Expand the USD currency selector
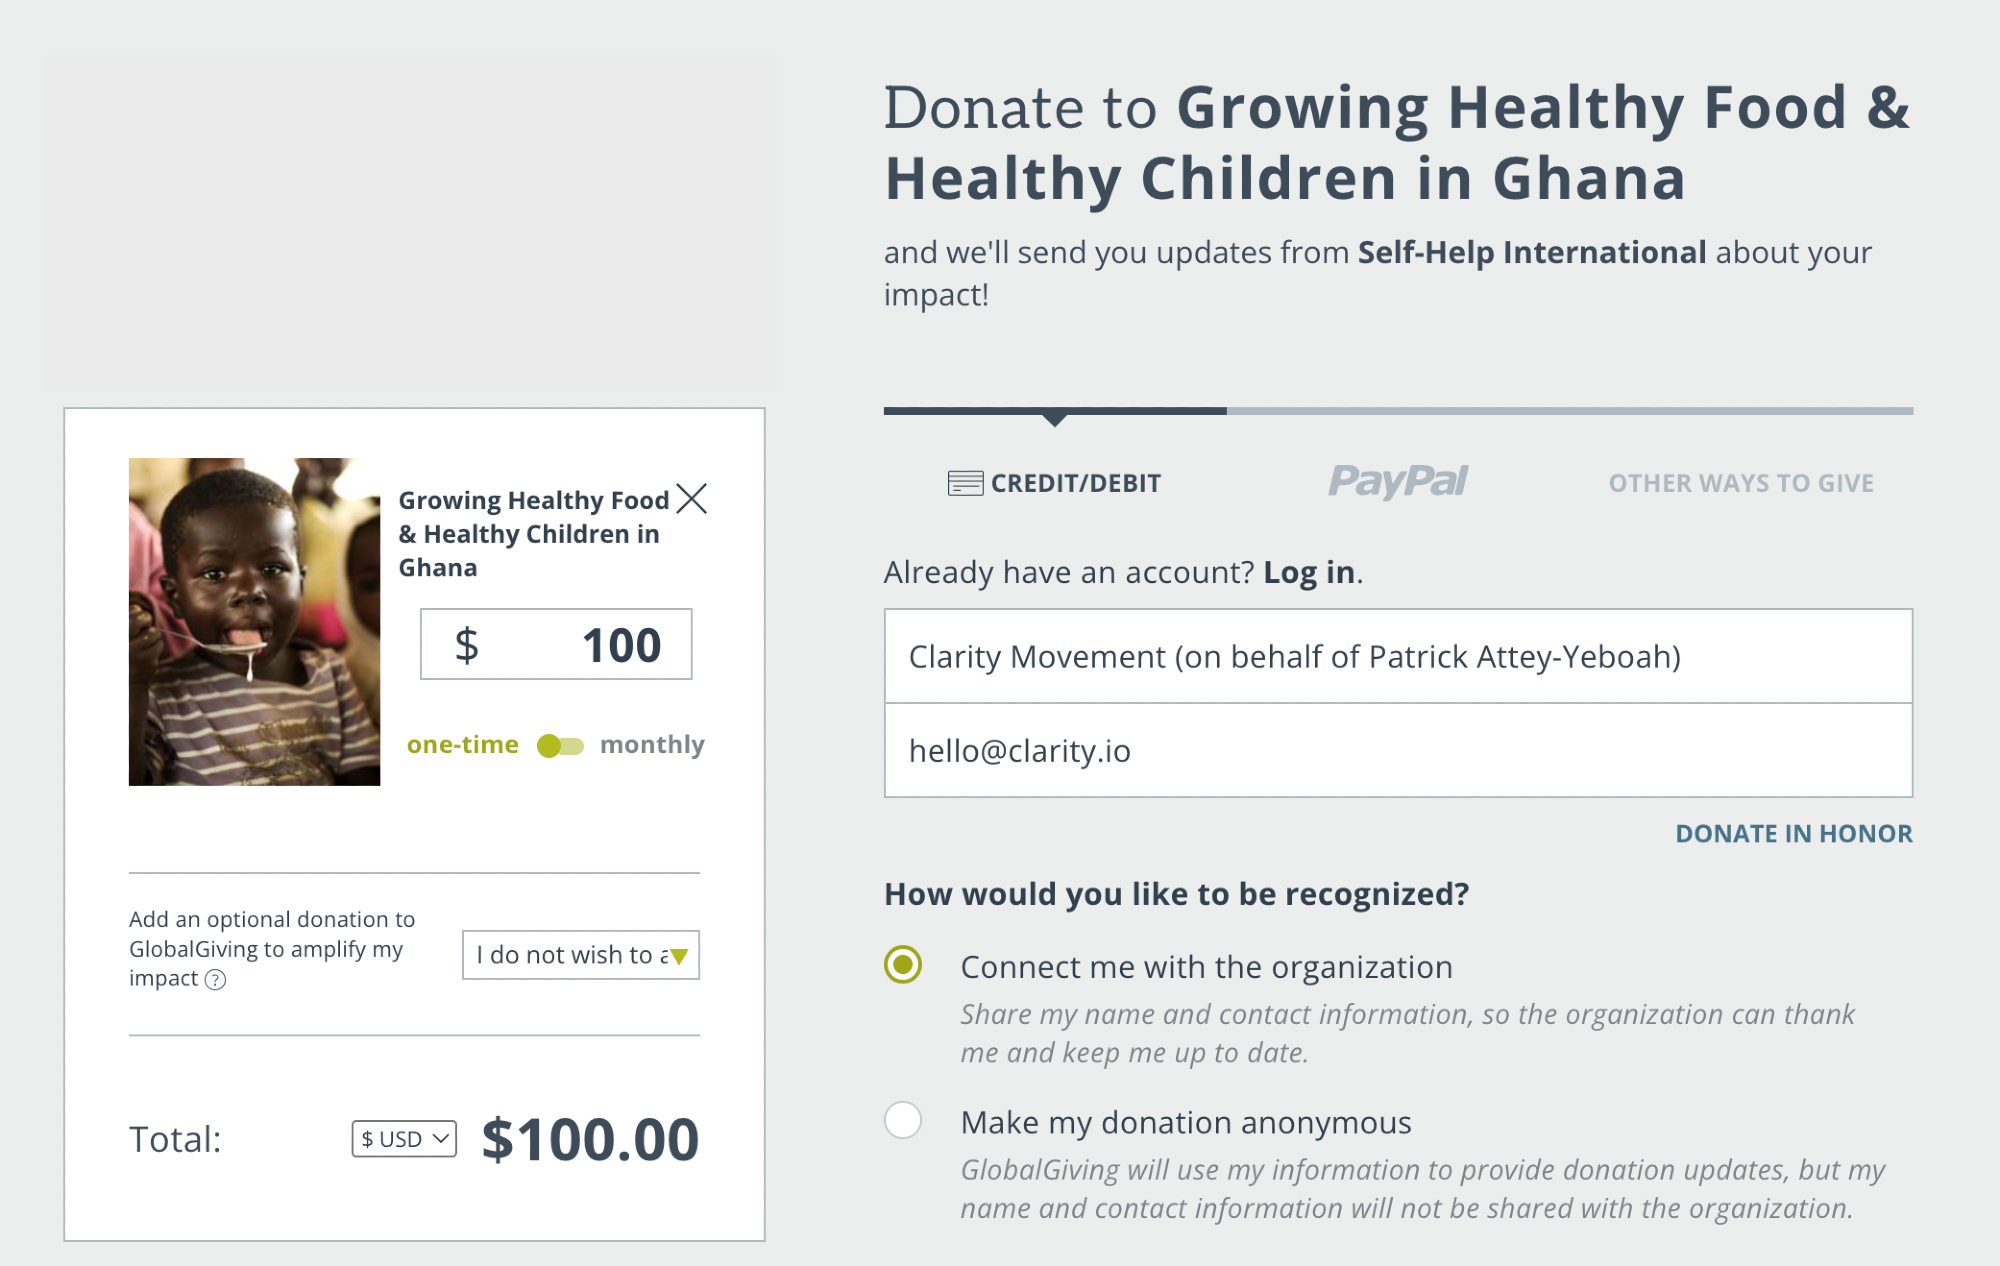The width and height of the screenshot is (2000, 1266). [x=404, y=1139]
